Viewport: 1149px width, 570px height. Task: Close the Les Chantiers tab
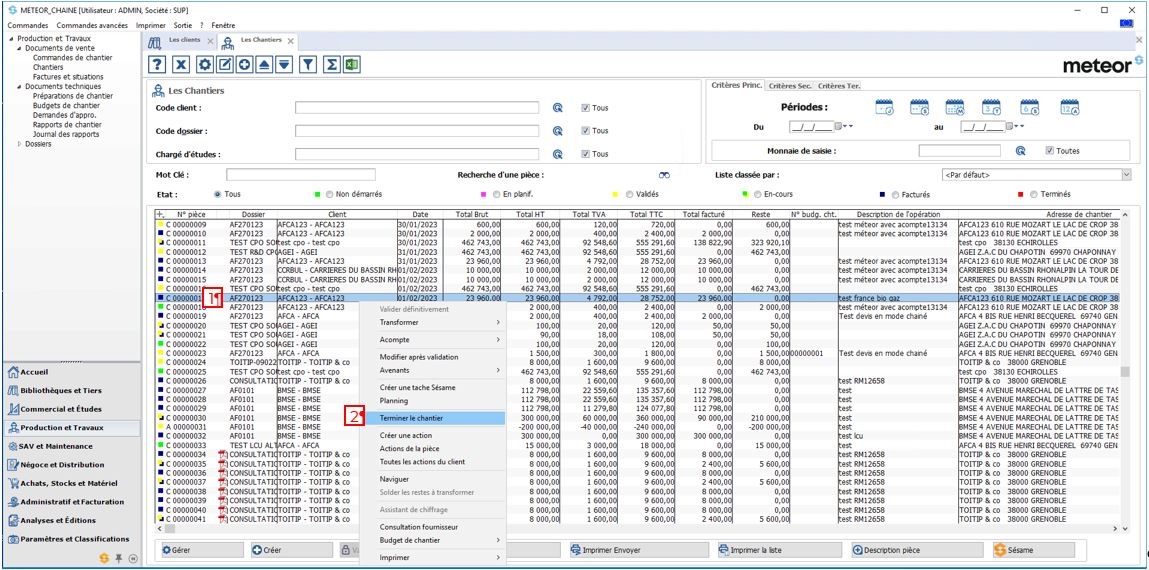[x=290, y=41]
